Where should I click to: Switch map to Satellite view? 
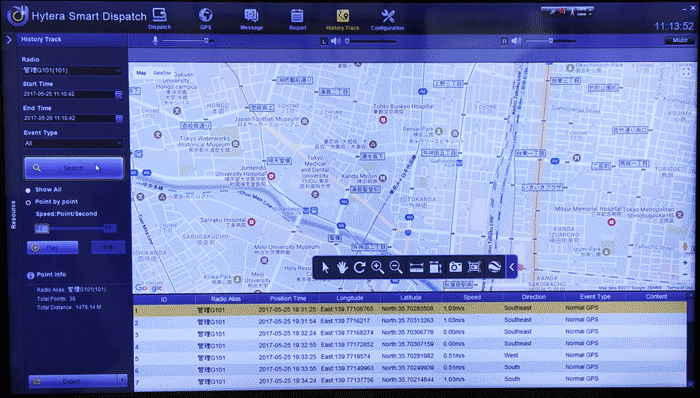162,73
